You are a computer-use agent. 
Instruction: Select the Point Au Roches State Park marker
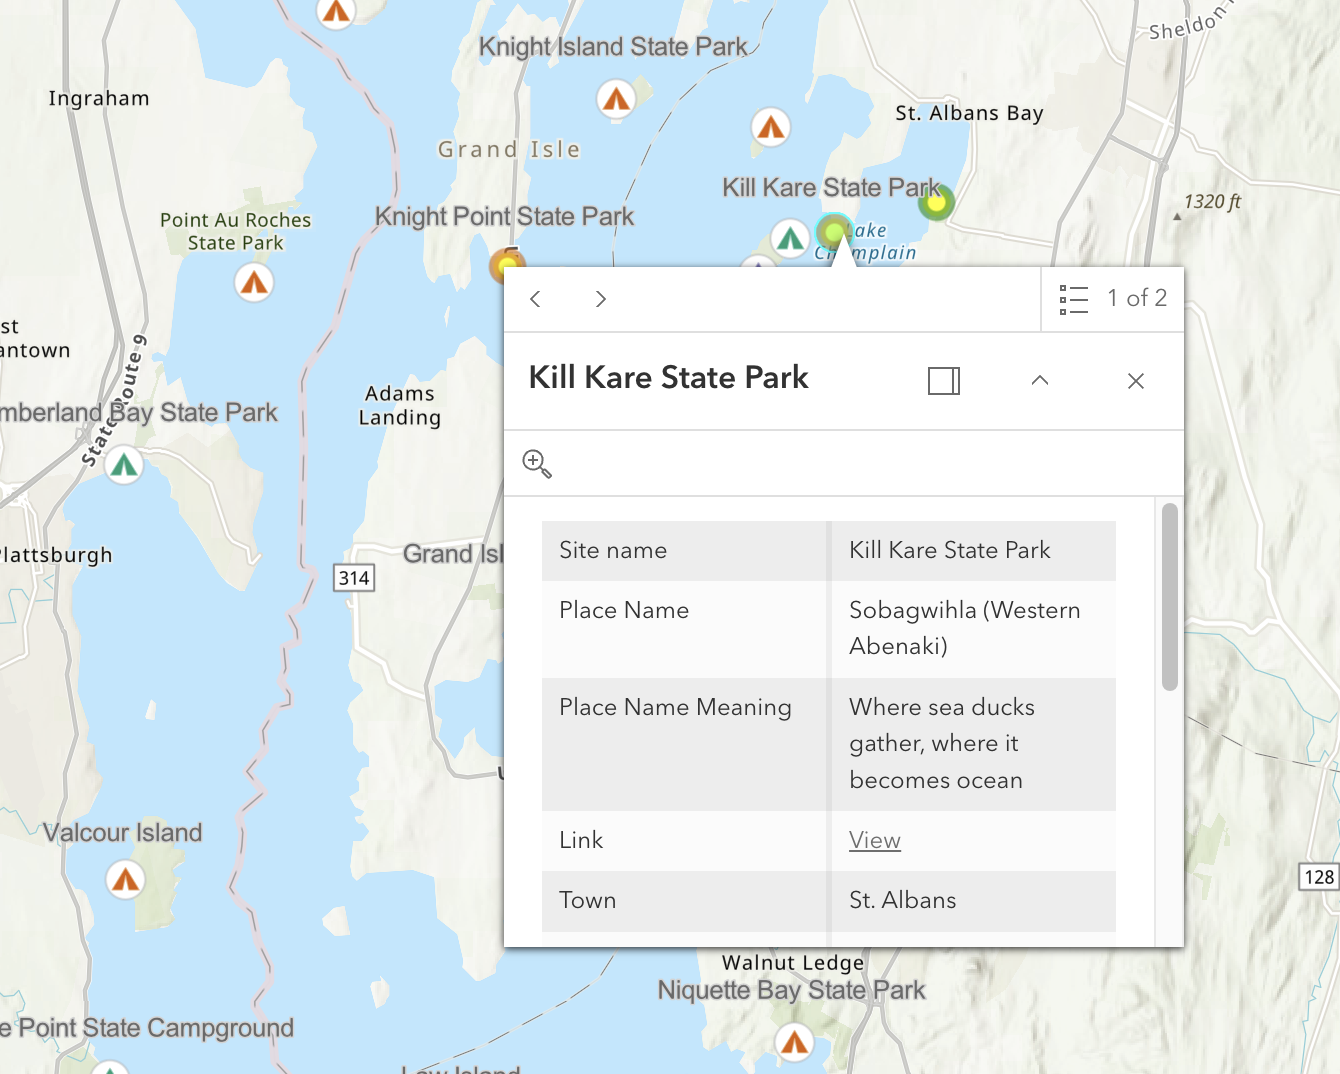pyautogui.click(x=254, y=284)
